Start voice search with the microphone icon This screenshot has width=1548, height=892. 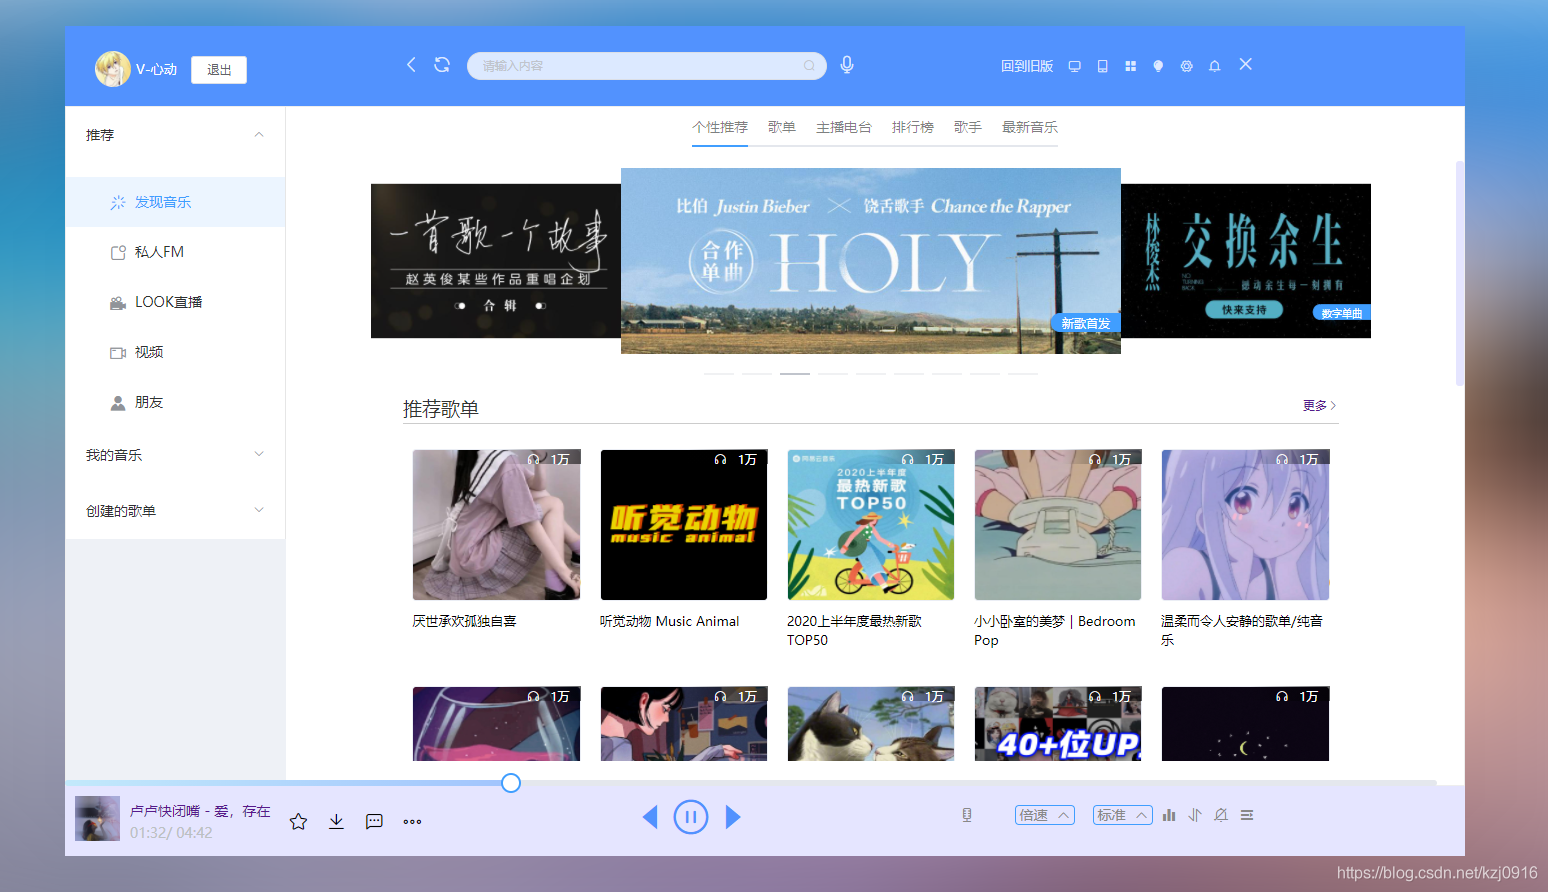(x=847, y=65)
